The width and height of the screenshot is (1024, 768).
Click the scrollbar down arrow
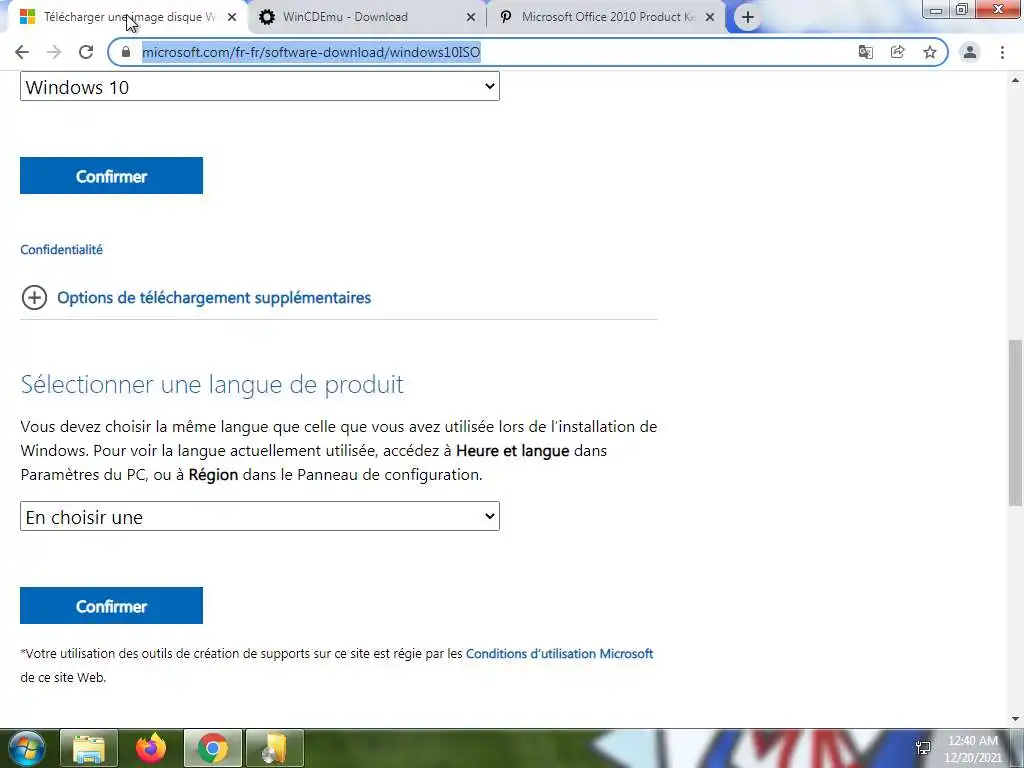pyautogui.click(x=1015, y=718)
